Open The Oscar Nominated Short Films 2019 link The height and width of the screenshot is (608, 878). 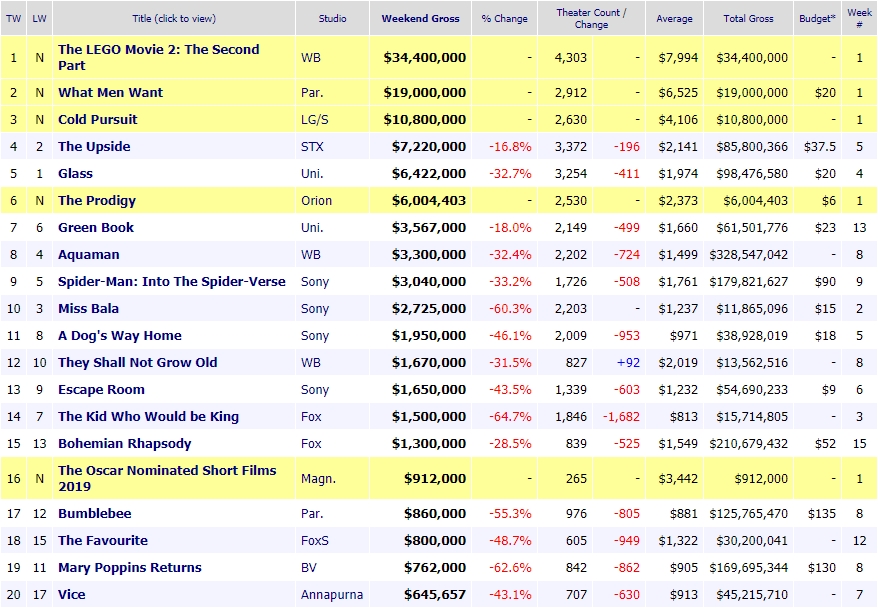[x=167, y=478]
